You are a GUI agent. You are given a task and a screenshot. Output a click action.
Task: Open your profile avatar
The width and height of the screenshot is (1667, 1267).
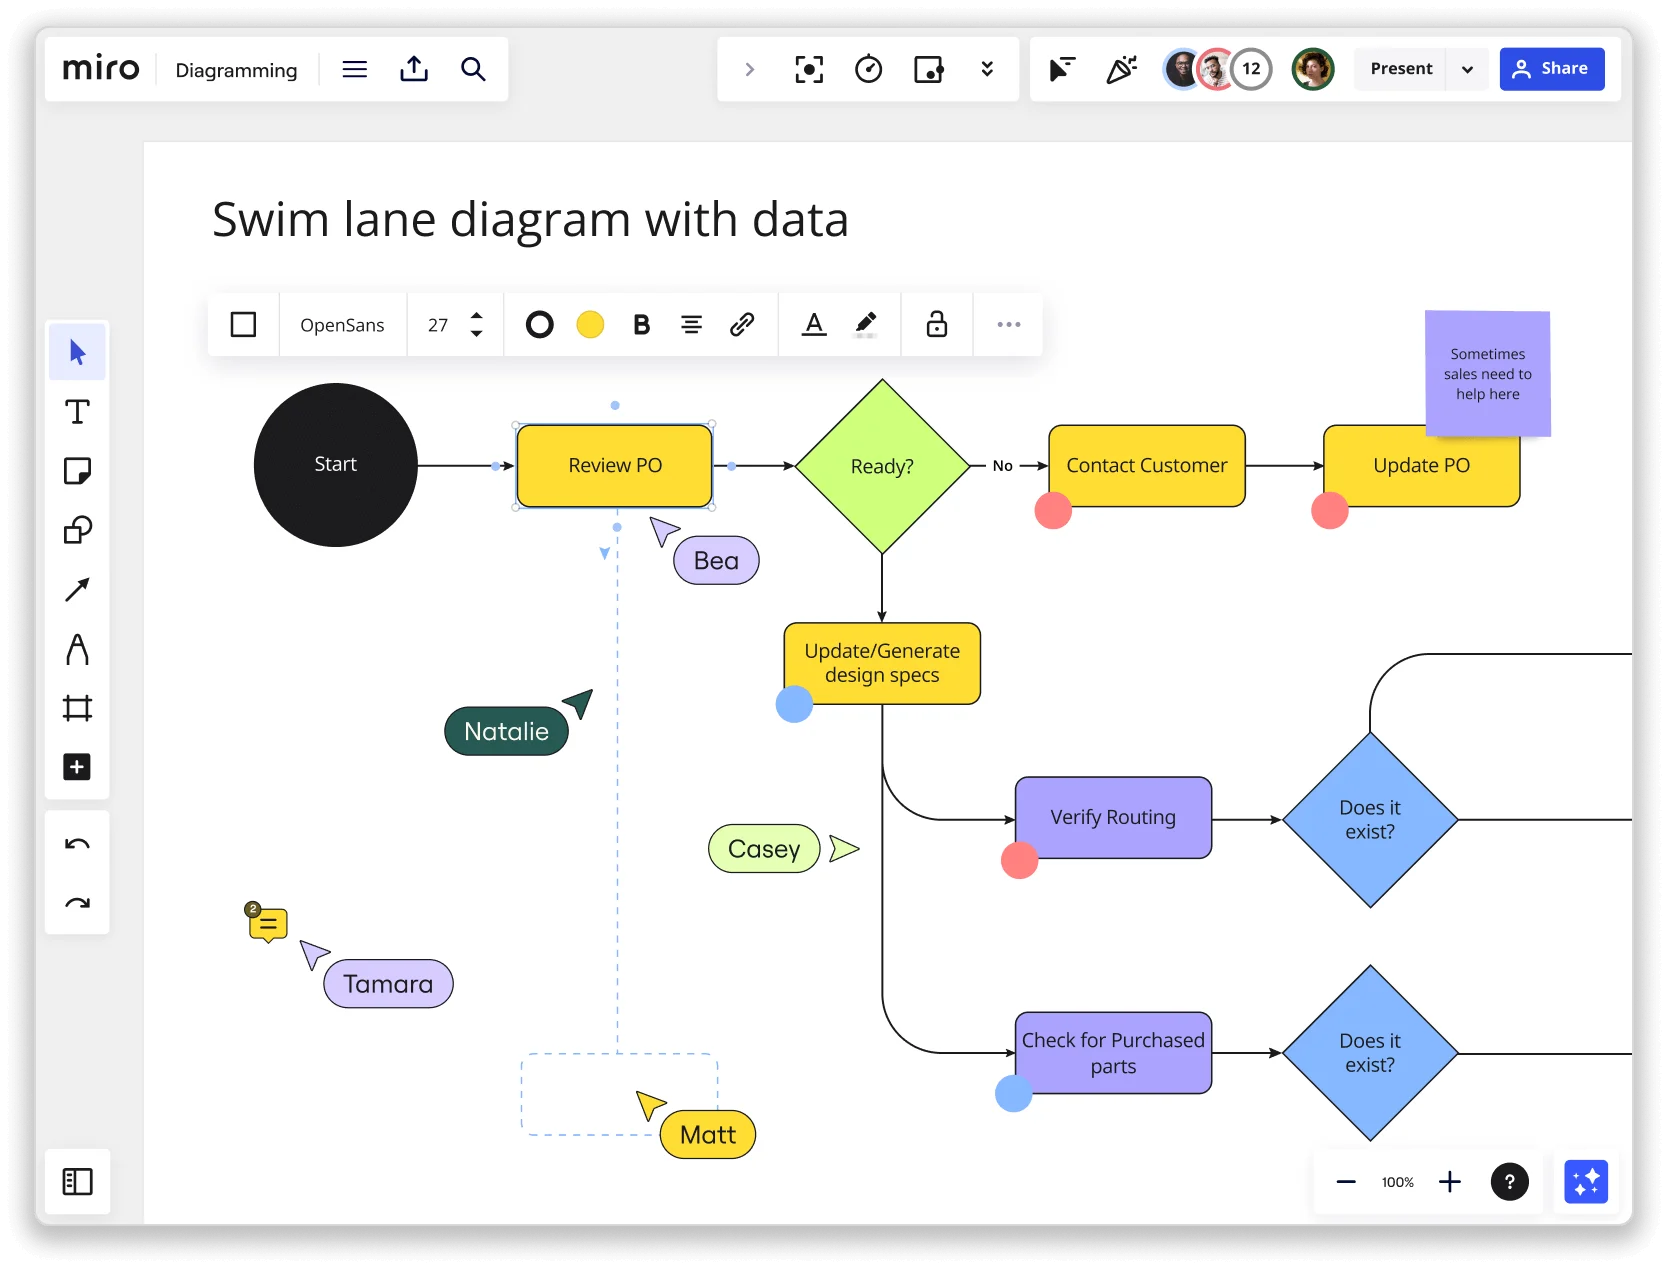1313,69
